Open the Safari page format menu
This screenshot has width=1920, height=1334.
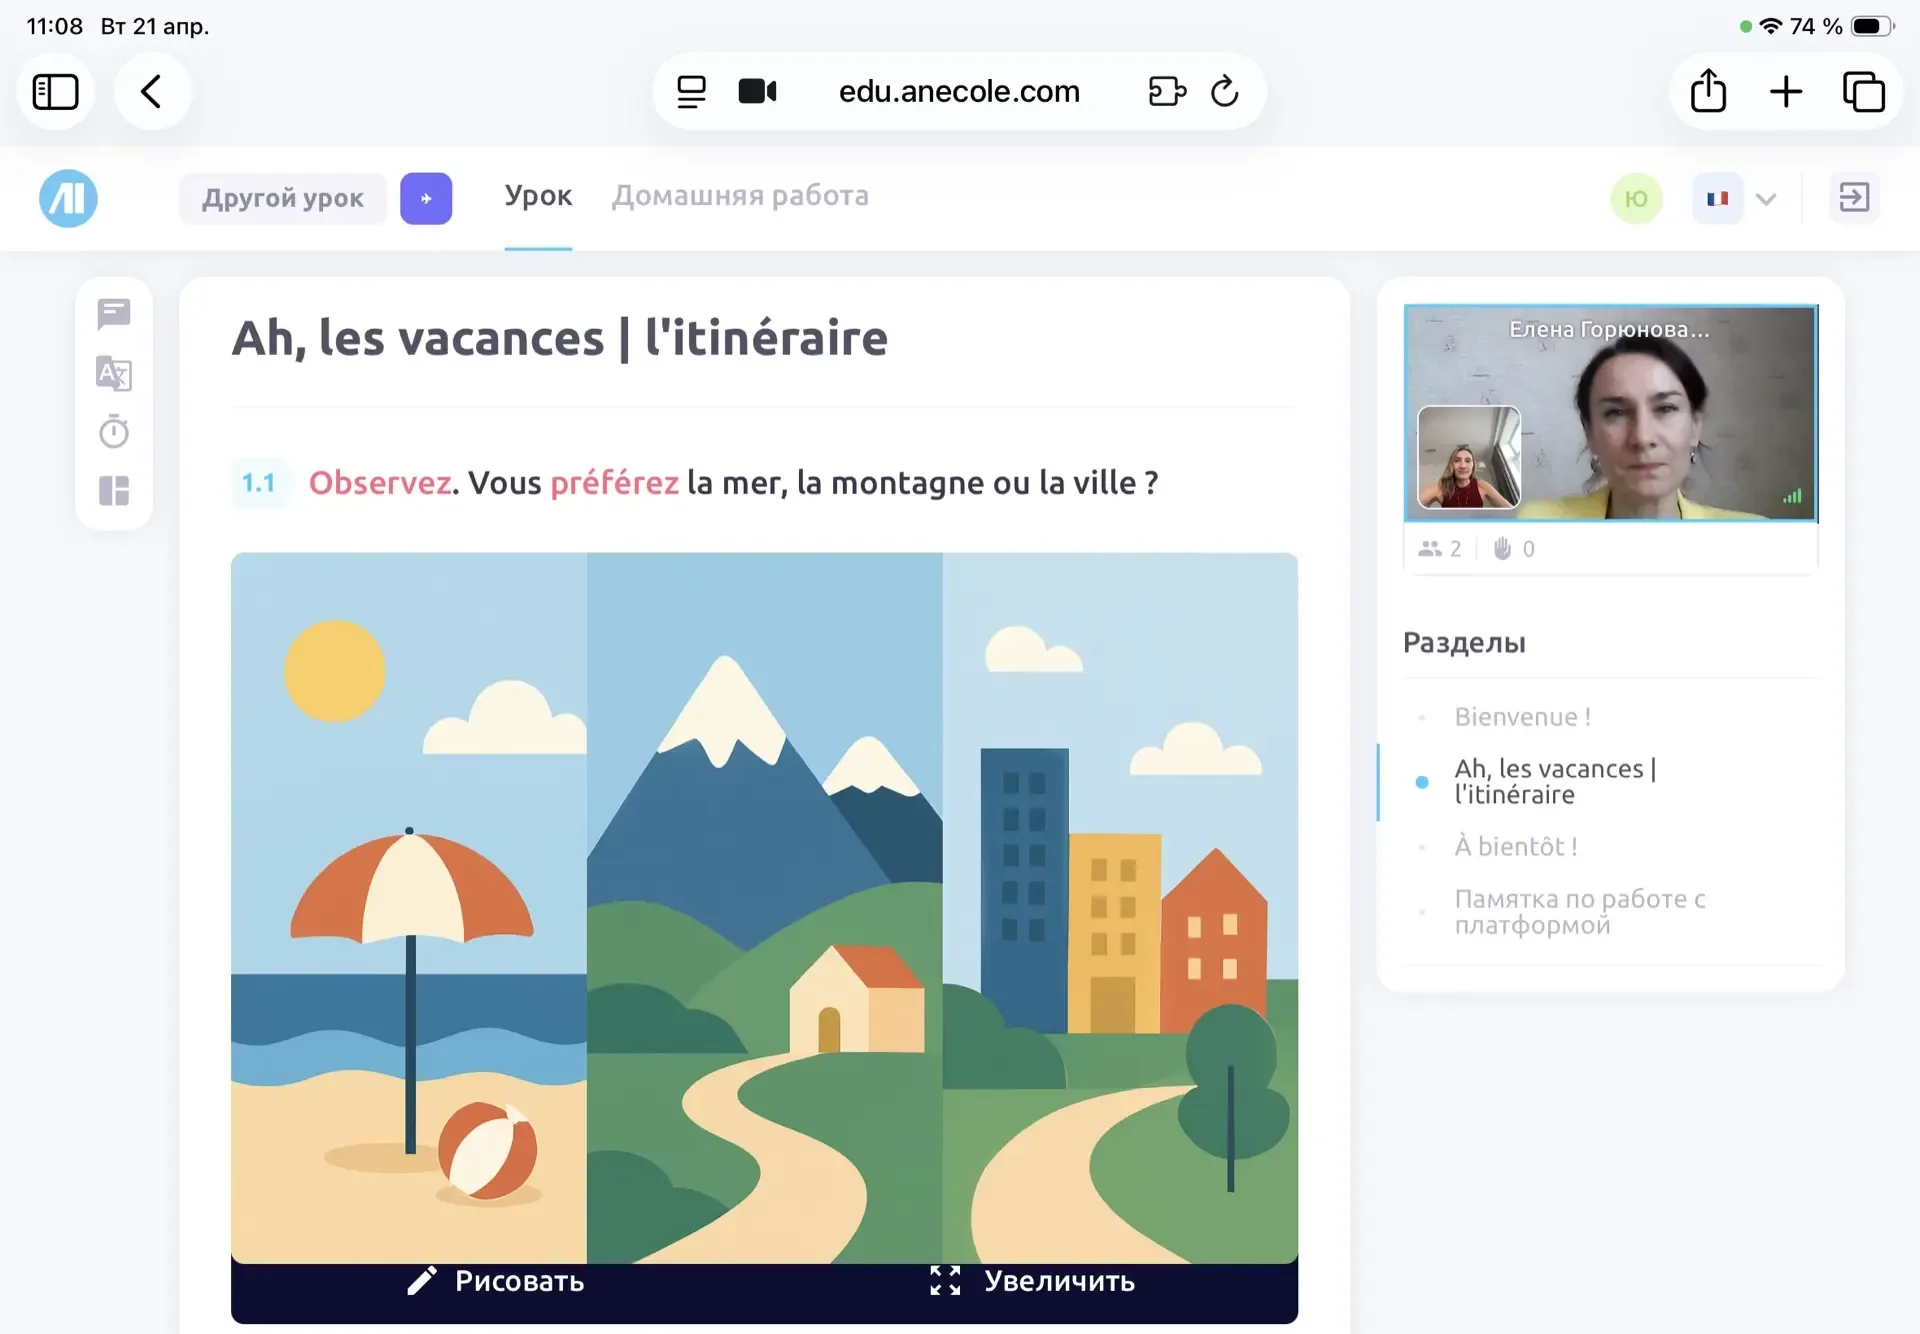click(691, 92)
